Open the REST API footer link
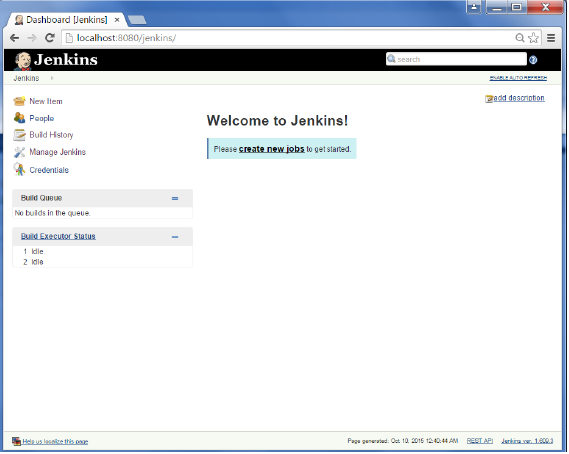The height and width of the screenshot is (454, 569). (480, 441)
